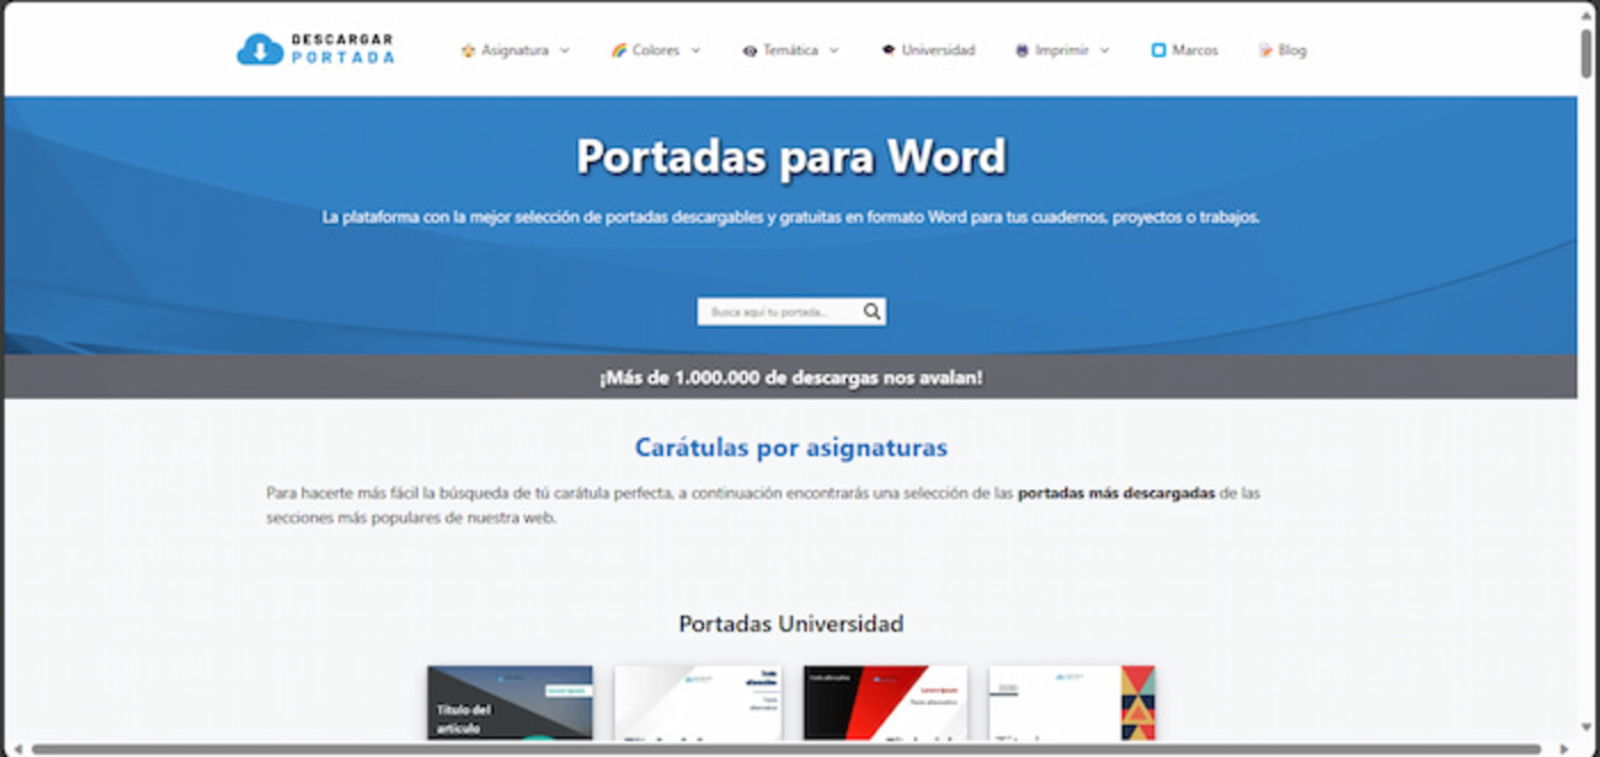Open the Asignatura menu
Screen dimensions: 1600x757
515,50
